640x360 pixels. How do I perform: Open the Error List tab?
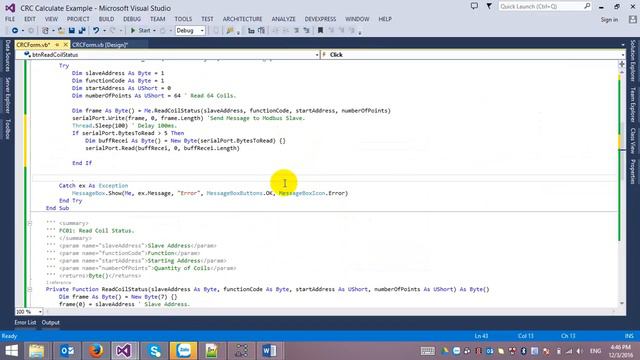click(x=25, y=322)
